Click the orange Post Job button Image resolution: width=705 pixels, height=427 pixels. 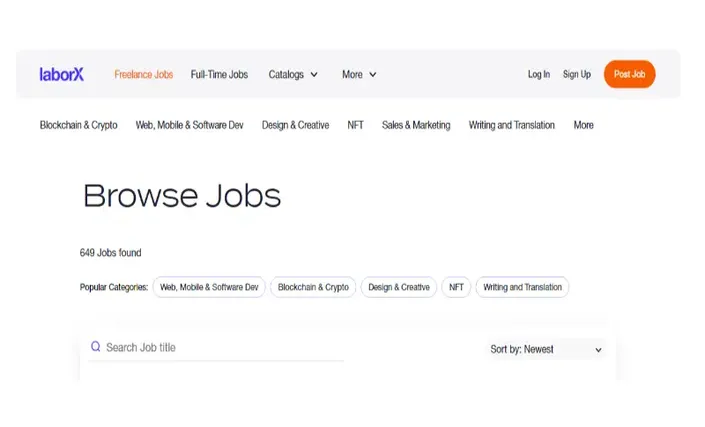pyautogui.click(x=629, y=74)
